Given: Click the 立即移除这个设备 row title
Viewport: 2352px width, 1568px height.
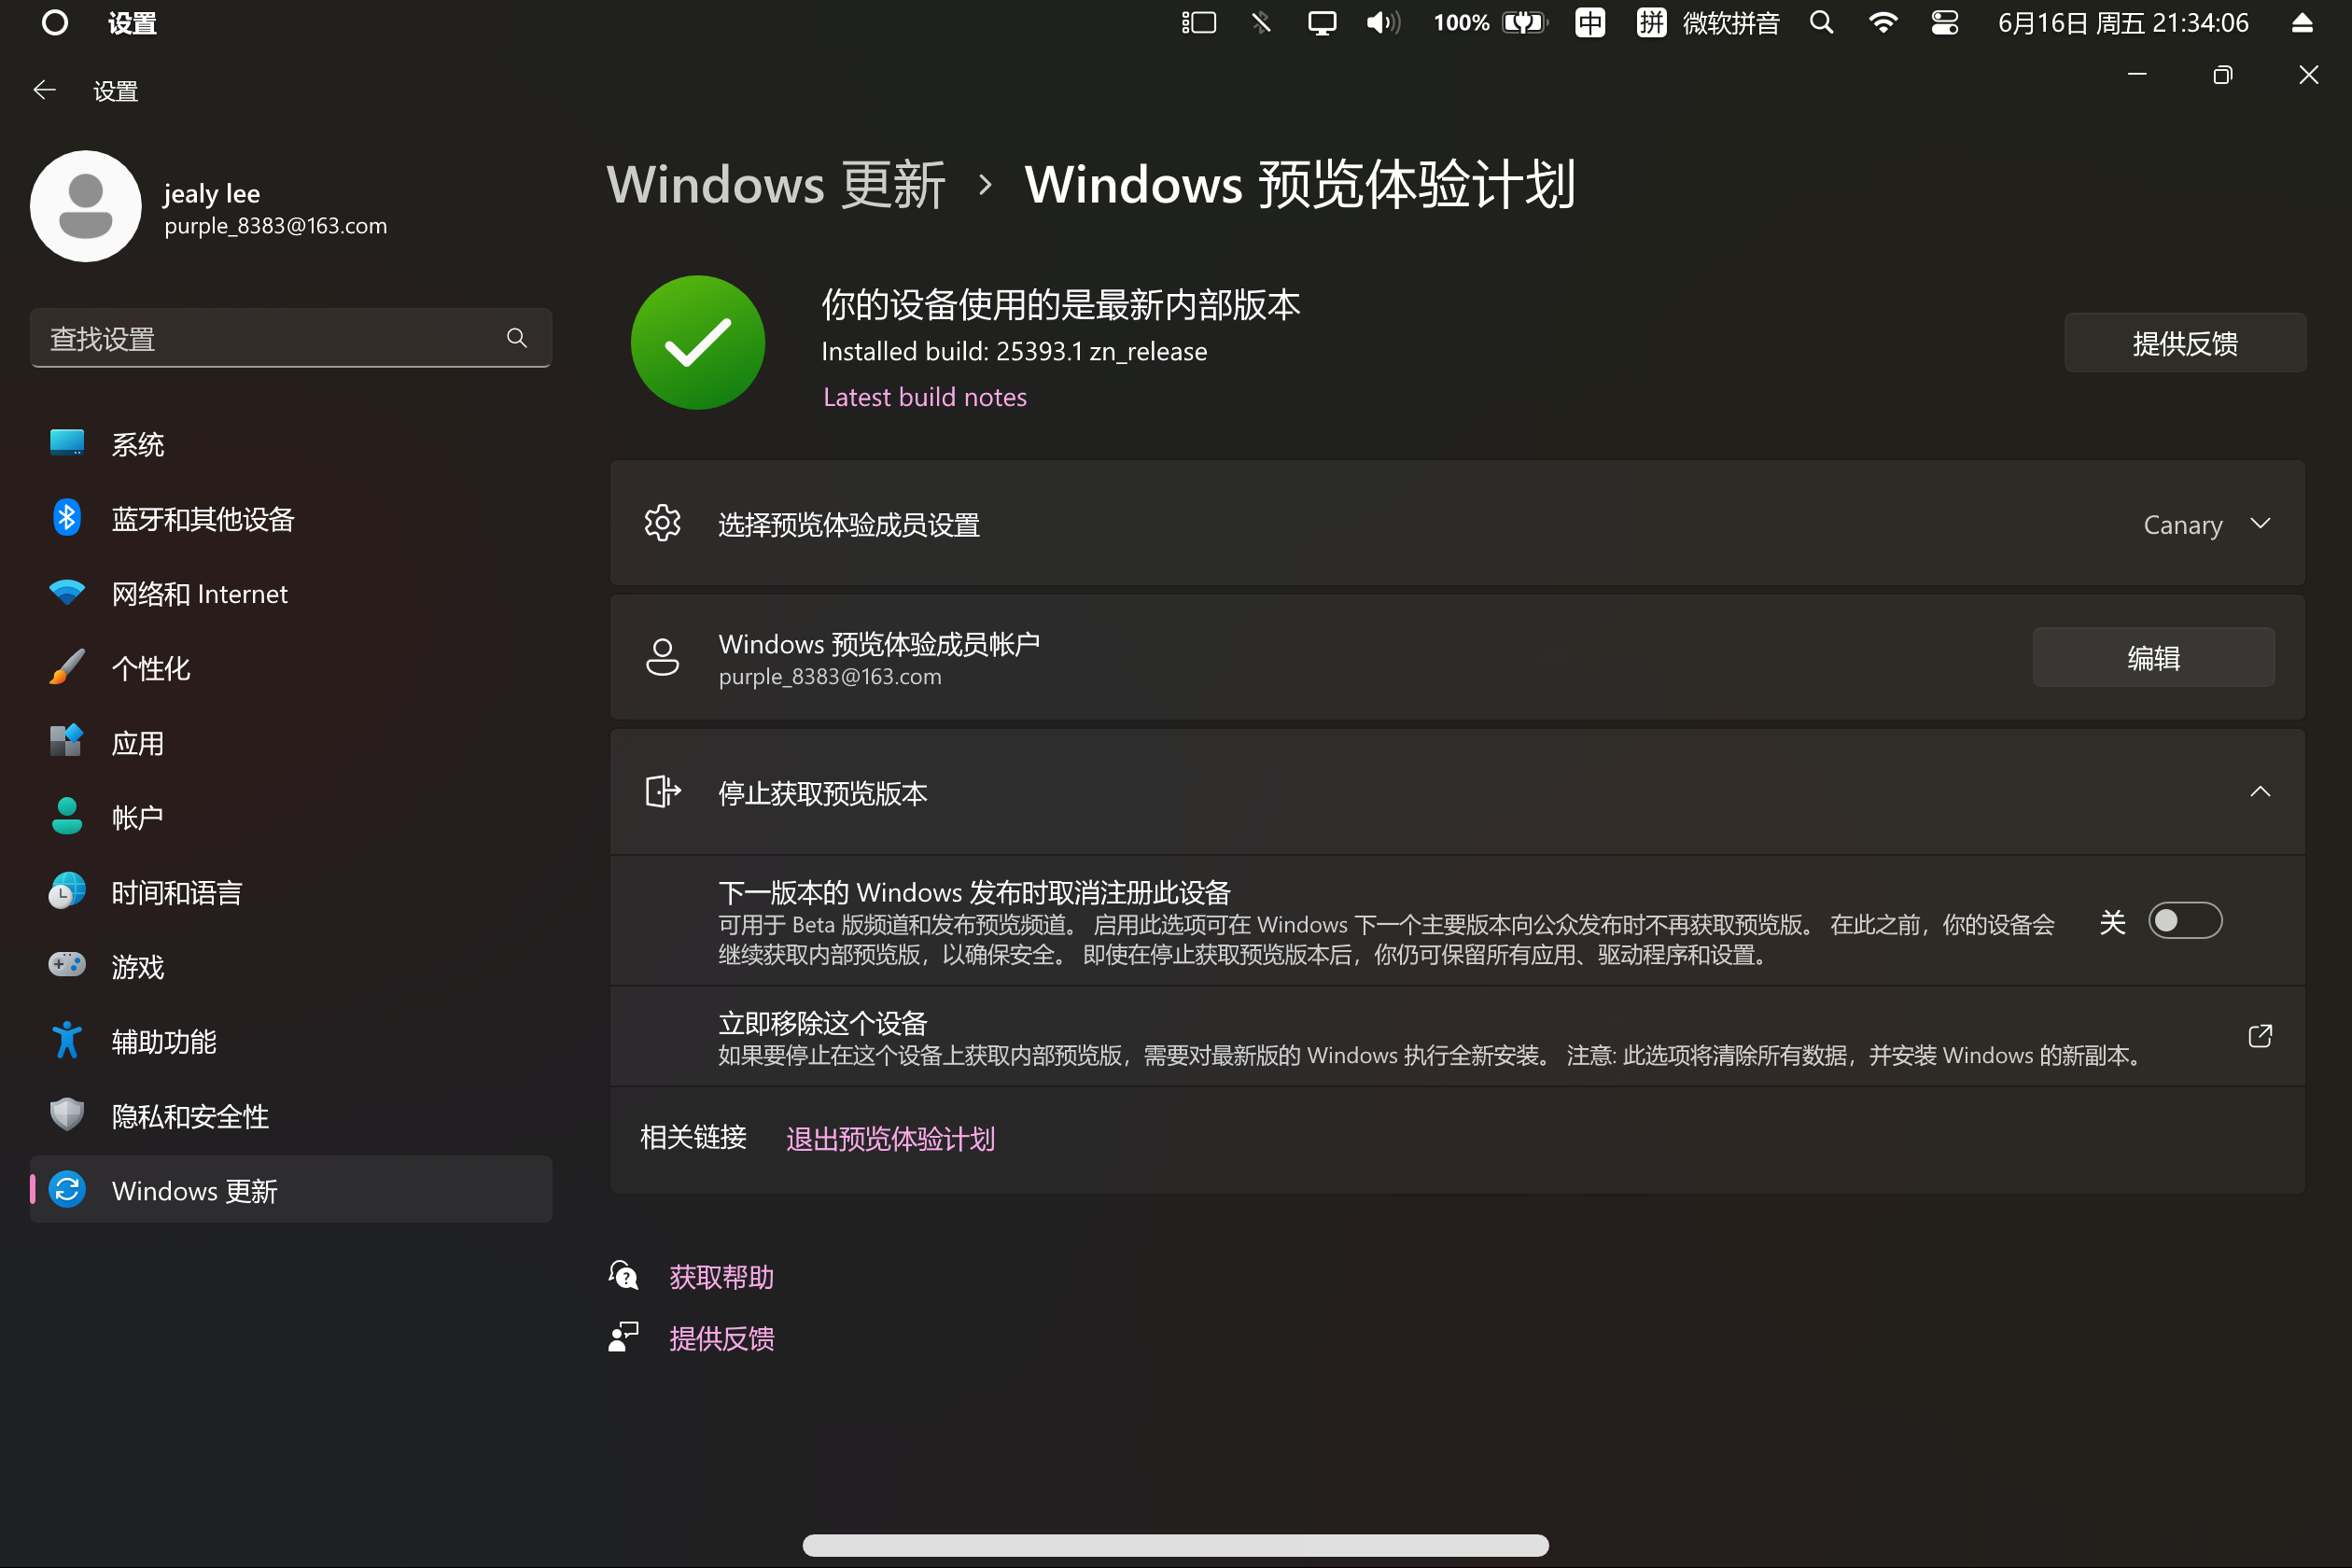Looking at the screenshot, I should [x=823, y=1022].
